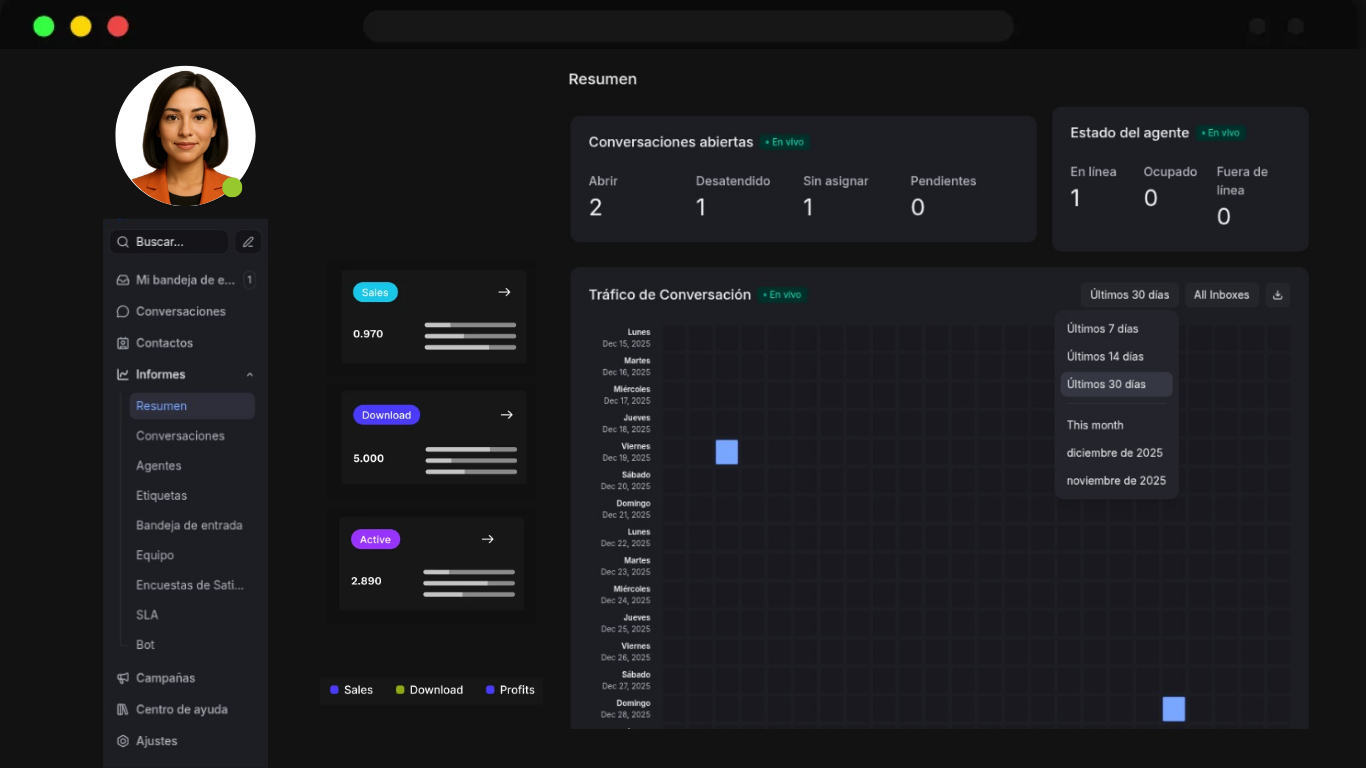Click the Contactos icon in sidebar

[123, 343]
